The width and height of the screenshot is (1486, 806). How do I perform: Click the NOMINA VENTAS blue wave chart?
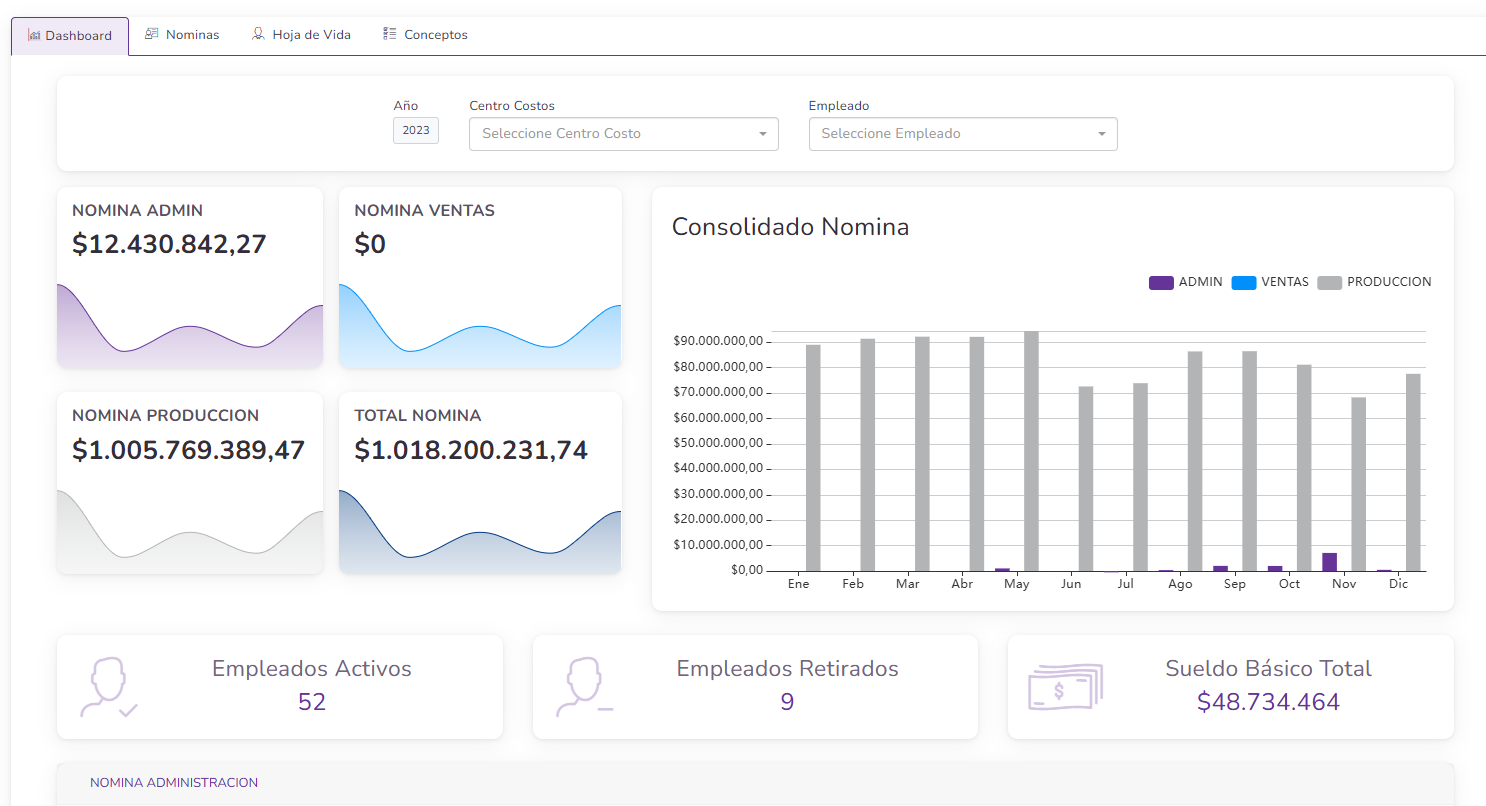click(x=480, y=326)
